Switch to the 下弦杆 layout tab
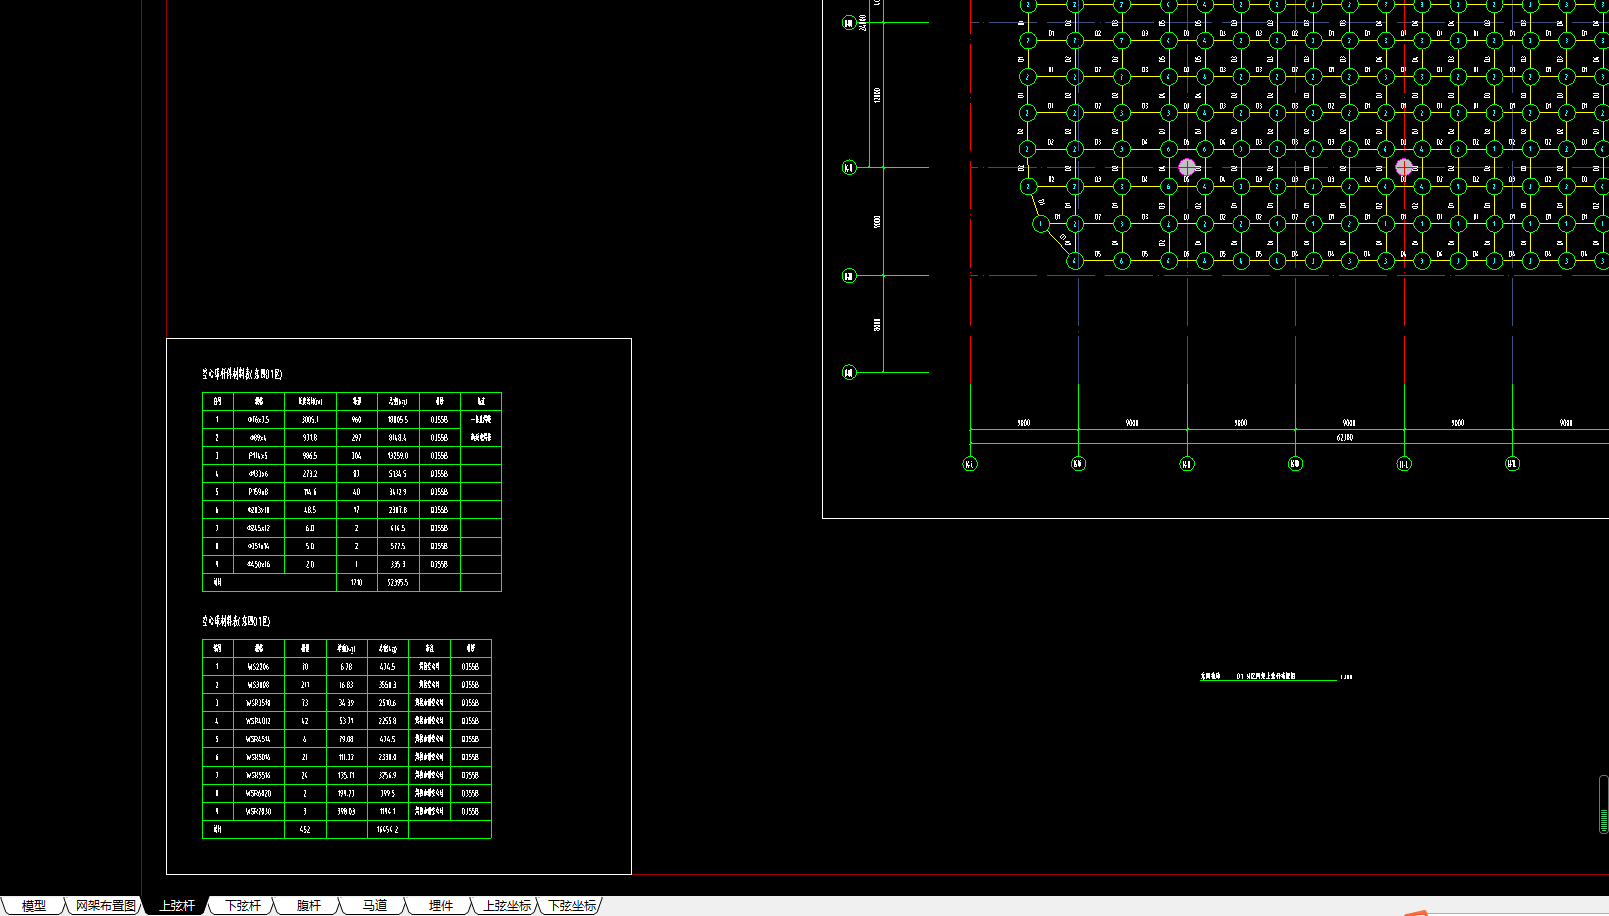This screenshot has height=916, width=1609. click(243, 906)
